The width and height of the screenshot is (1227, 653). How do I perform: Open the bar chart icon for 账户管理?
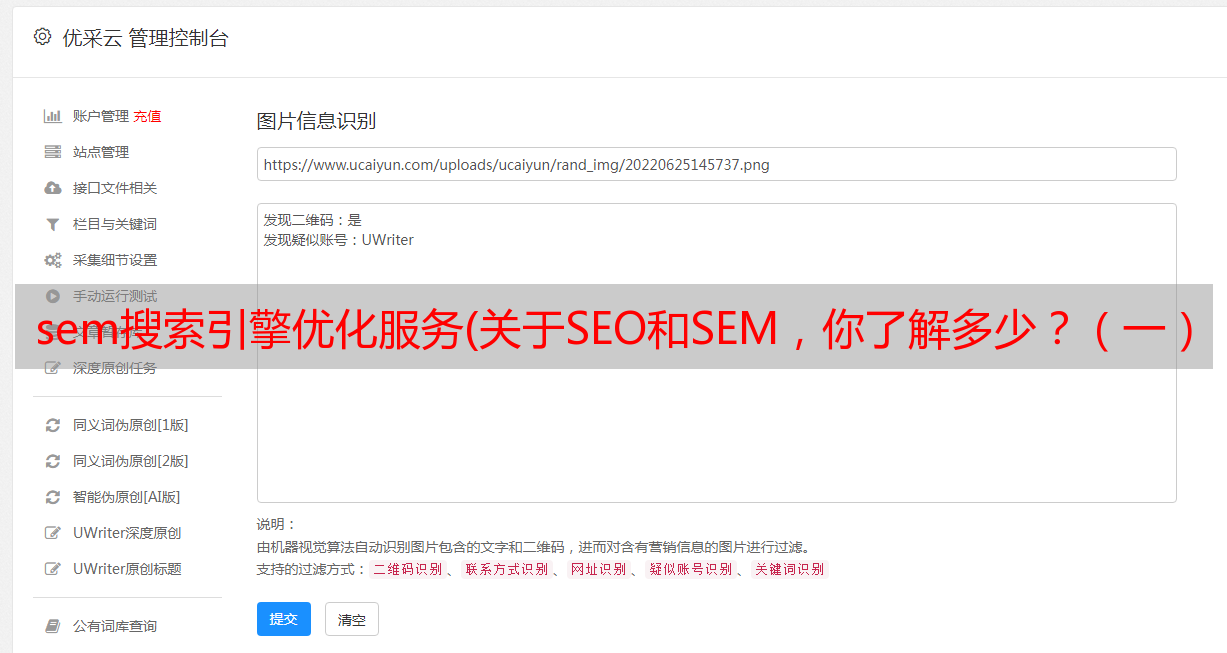click(x=53, y=116)
